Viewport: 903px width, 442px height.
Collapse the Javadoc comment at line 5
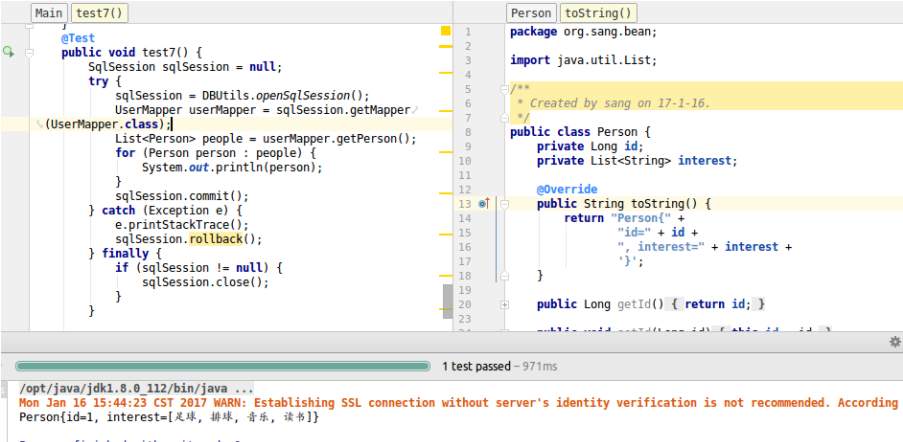tap(504, 89)
